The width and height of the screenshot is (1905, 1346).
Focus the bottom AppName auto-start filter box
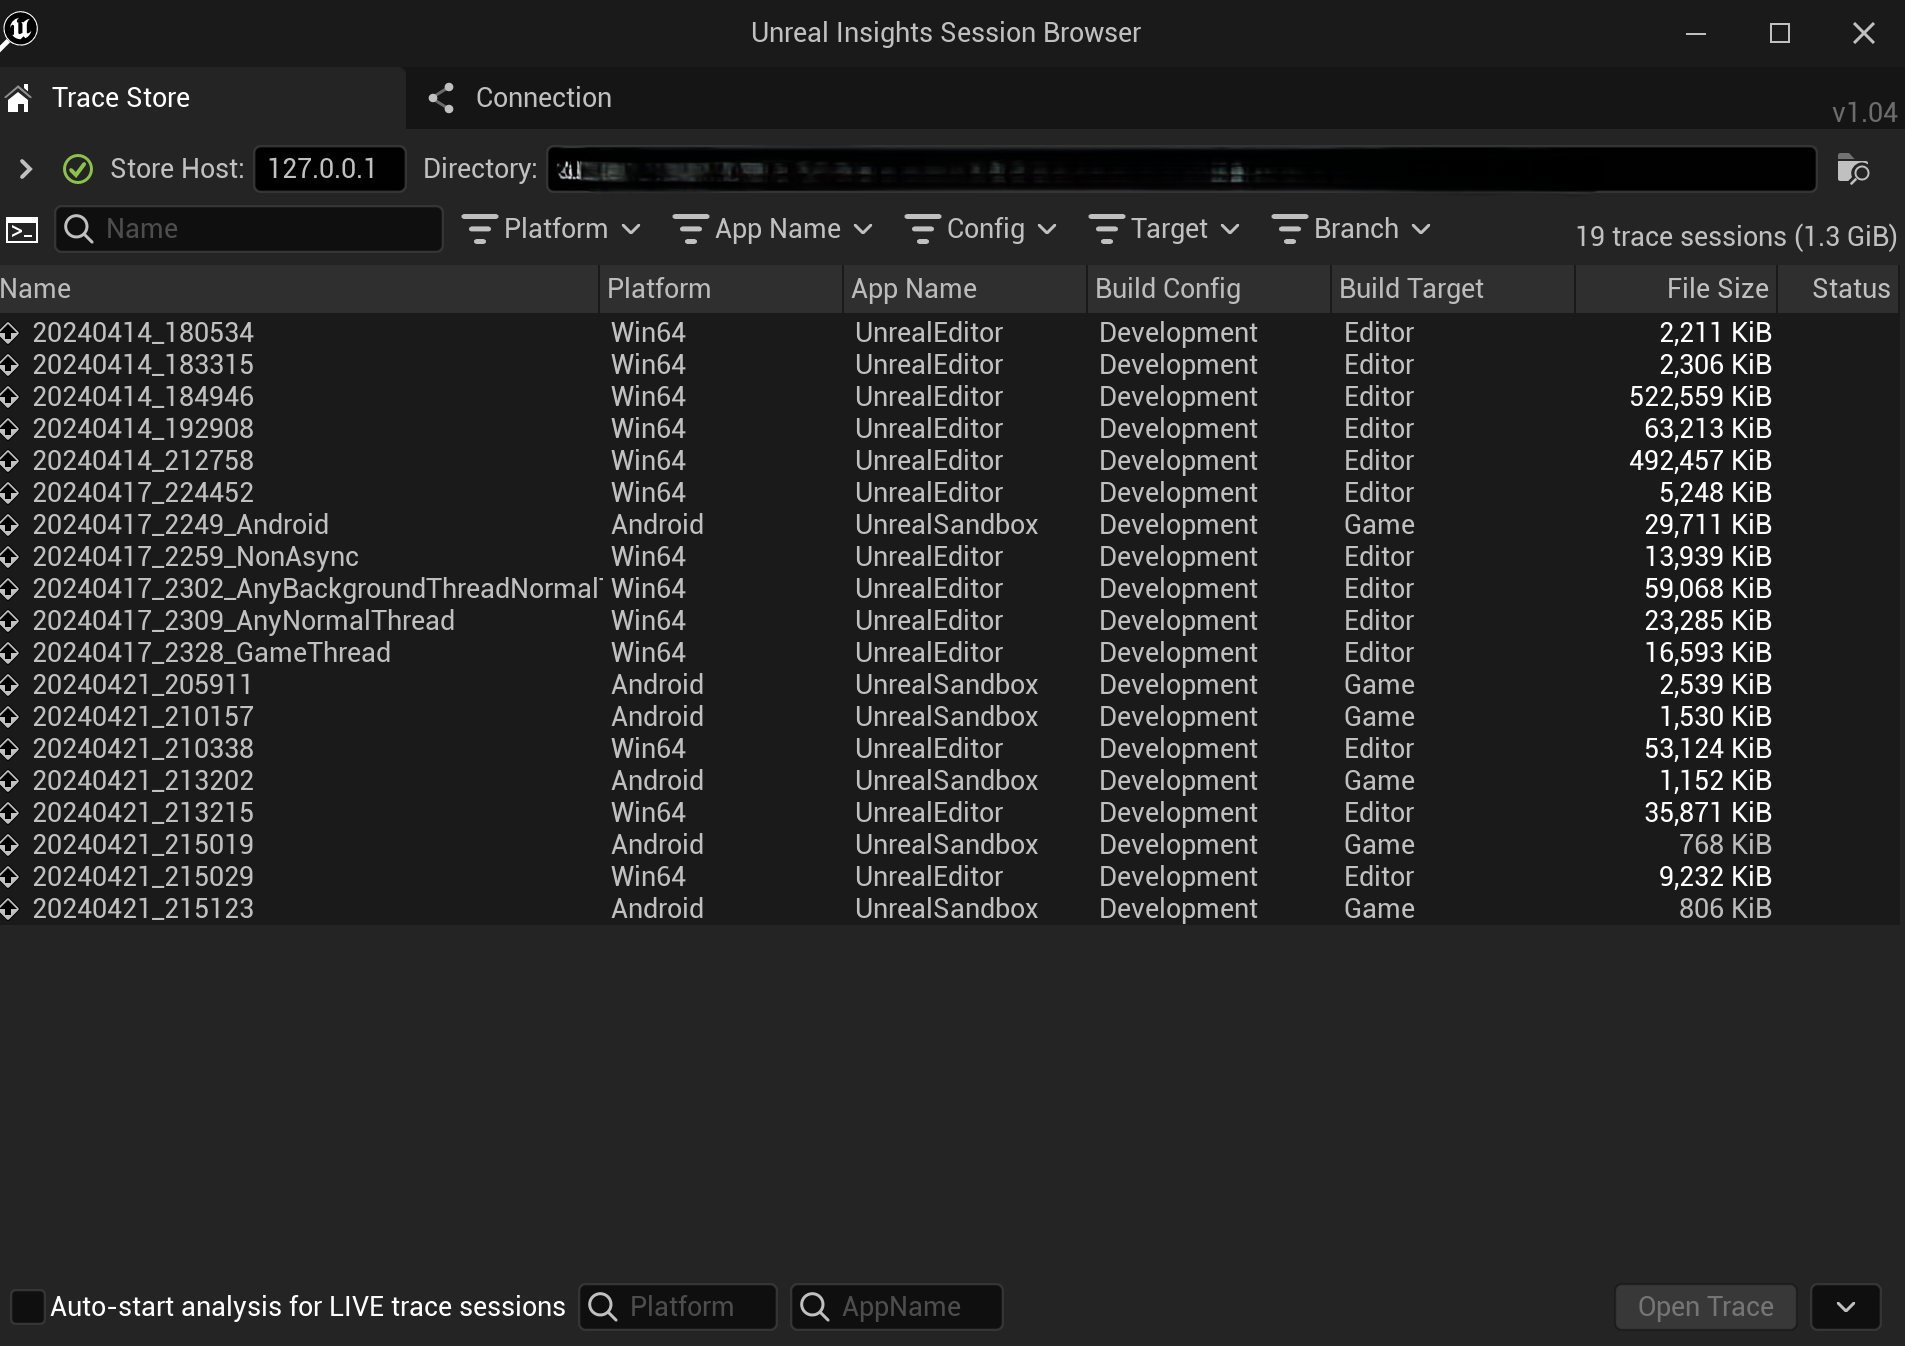click(x=897, y=1306)
